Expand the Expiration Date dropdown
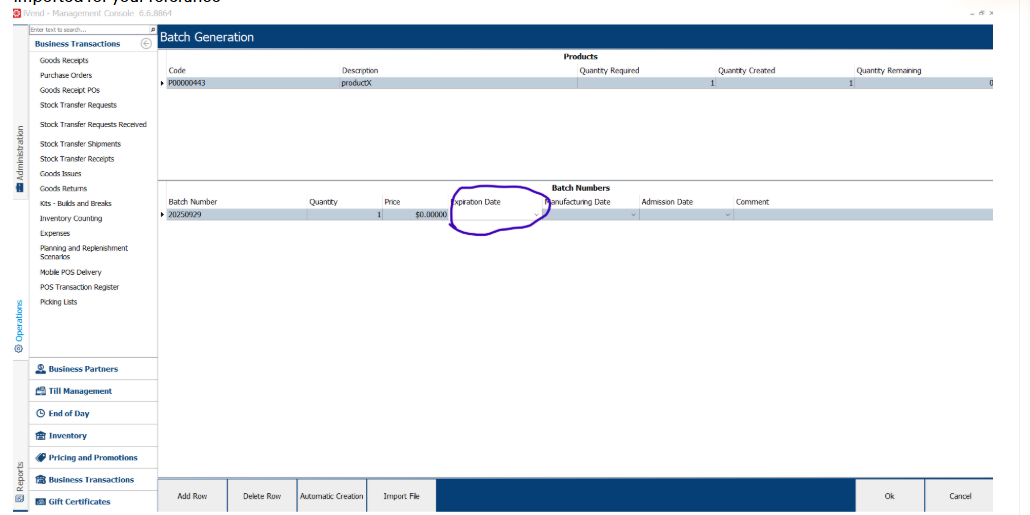The width and height of the screenshot is (1030, 515). [536, 215]
